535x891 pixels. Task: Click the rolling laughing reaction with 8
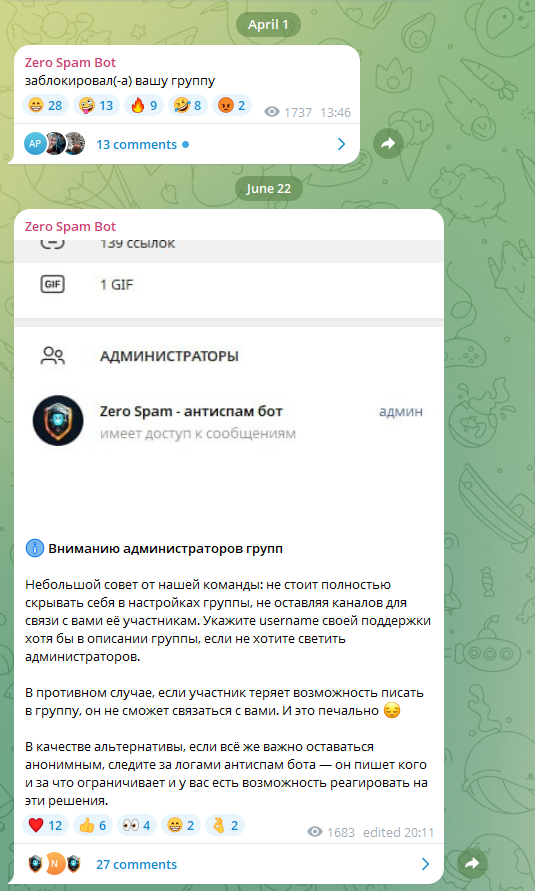187,106
